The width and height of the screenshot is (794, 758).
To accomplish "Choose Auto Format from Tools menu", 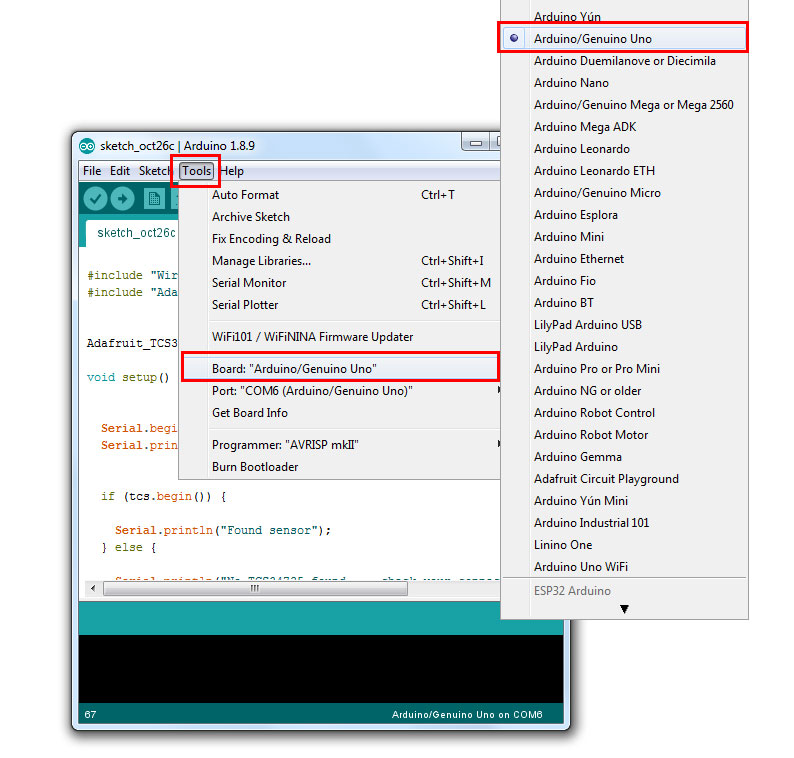I will (x=340, y=195).
